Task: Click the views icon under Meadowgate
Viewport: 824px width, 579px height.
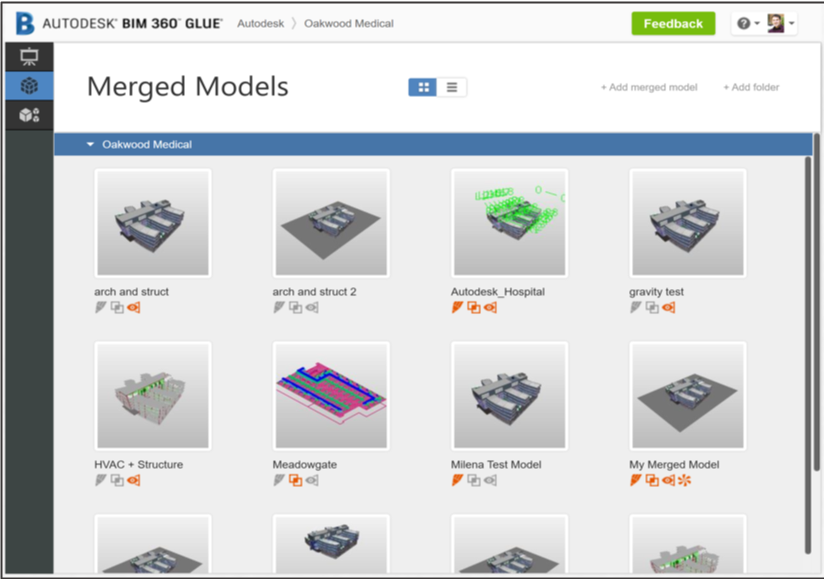Action: [x=312, y=480]
